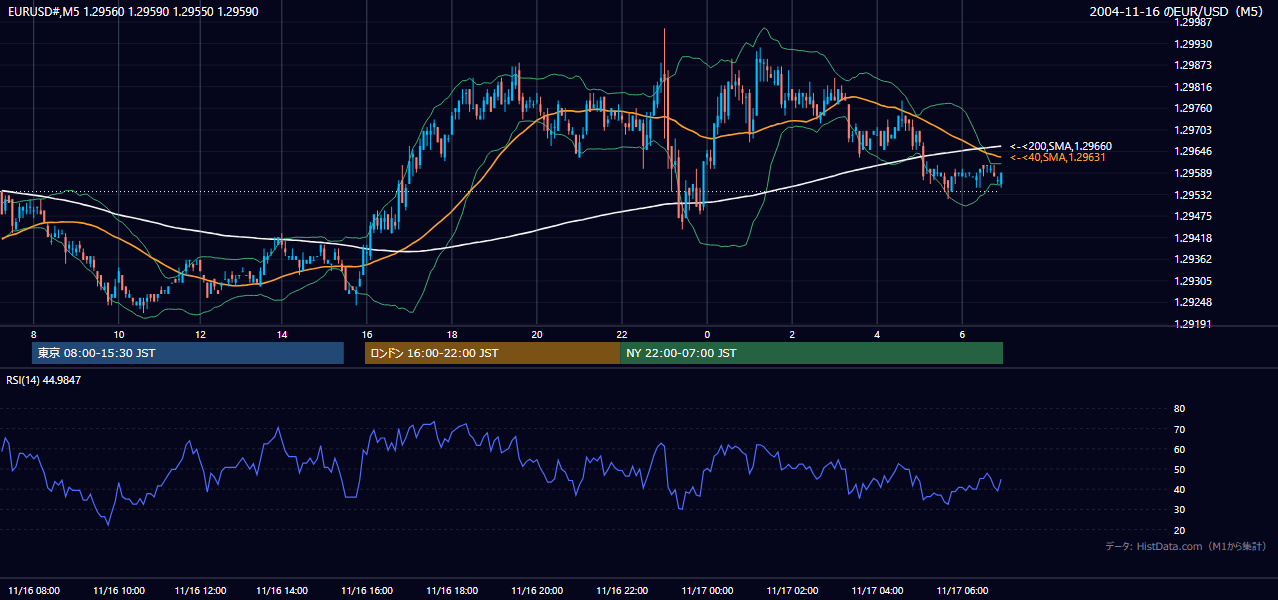The height and width of the screenshot is (600, 1278).
Task: Click price axis value 1.29475
Action: [1194, 216]
